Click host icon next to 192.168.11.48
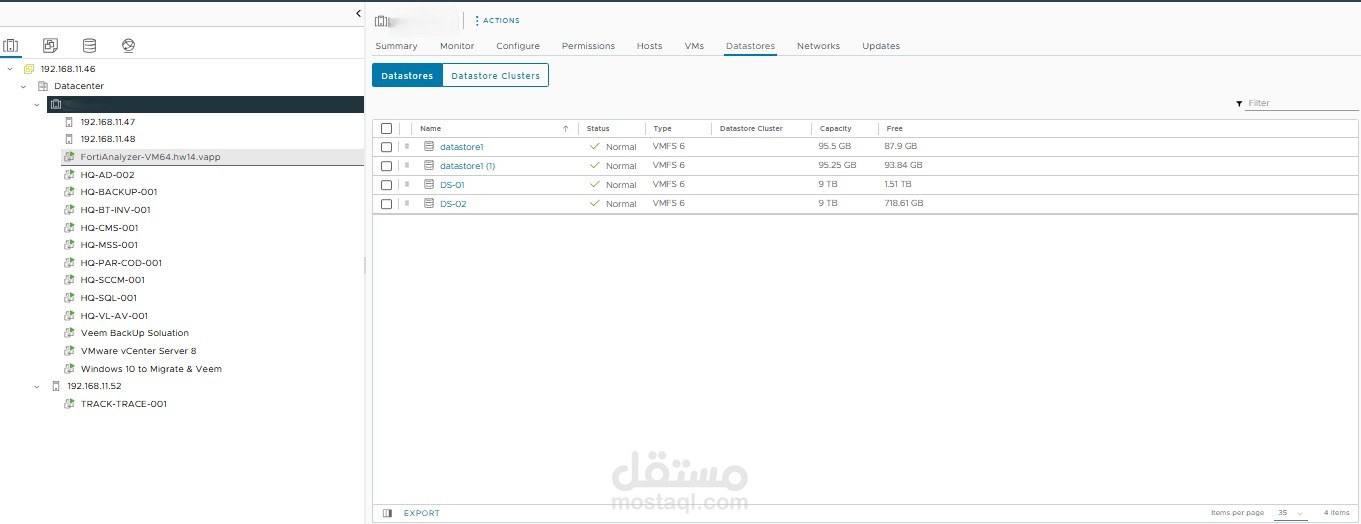The image size is (1361, 524). tap(69, 139)
